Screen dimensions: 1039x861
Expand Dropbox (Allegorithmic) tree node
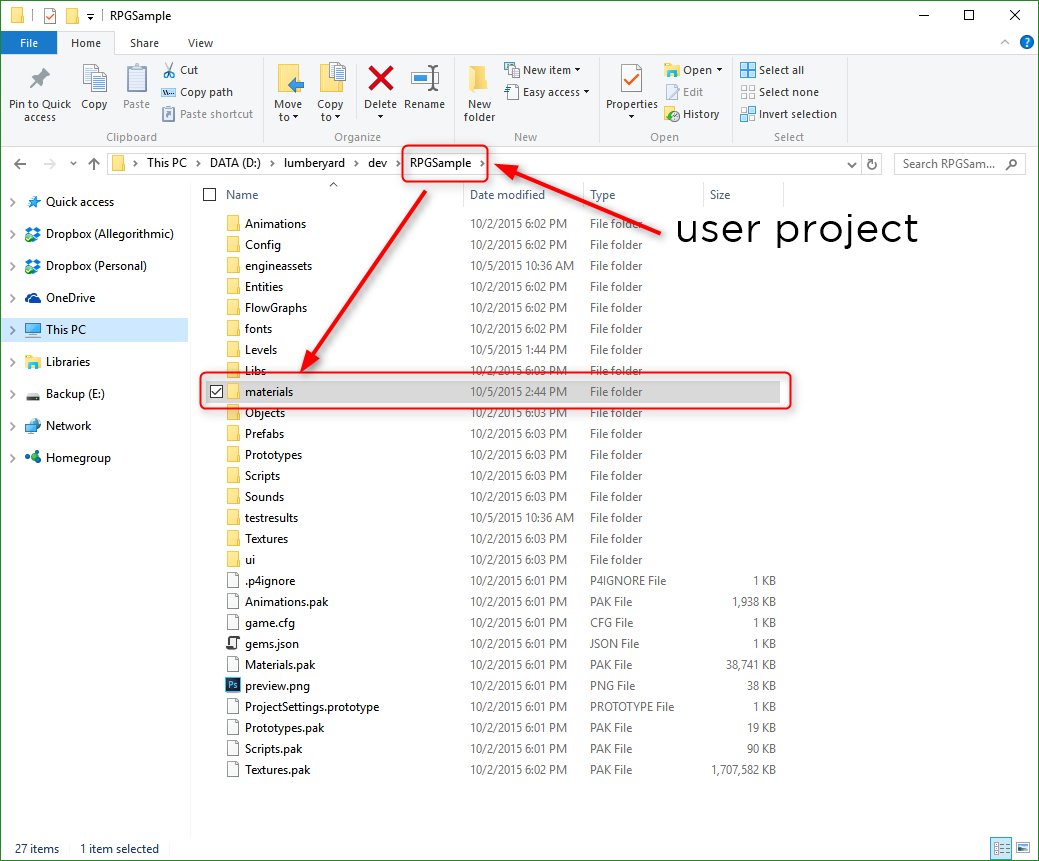[13, 234]
